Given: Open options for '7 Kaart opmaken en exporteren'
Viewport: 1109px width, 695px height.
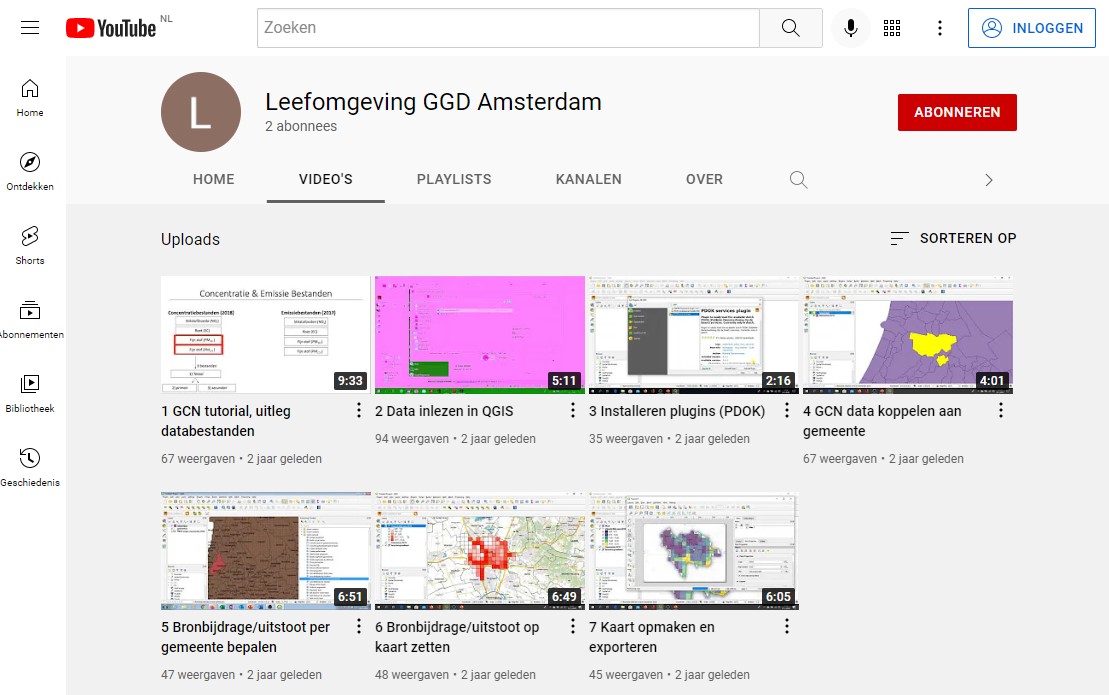Looking at the screenshot, I should click(786, 626).
